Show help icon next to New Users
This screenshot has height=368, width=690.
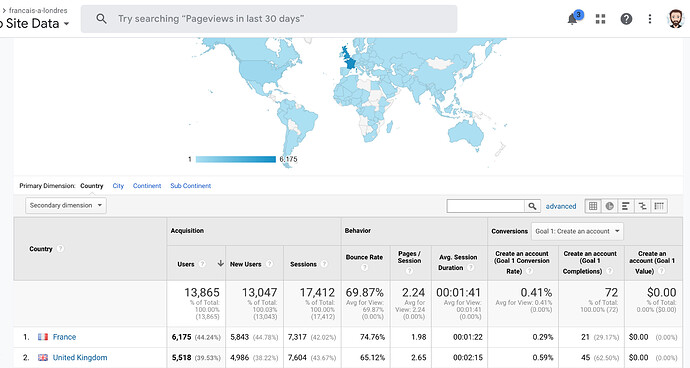pos(269,264)
